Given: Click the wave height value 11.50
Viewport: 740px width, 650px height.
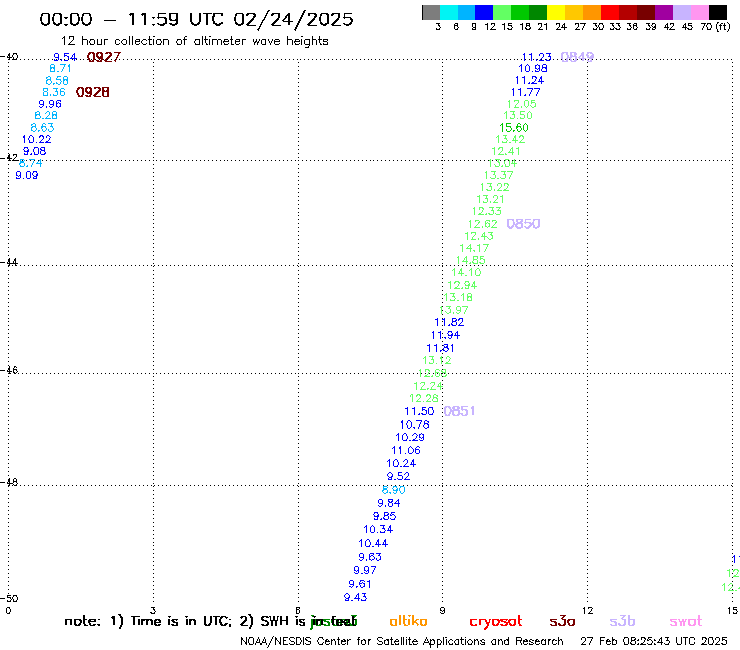Looking at the screenshot, I should [419, 411].
